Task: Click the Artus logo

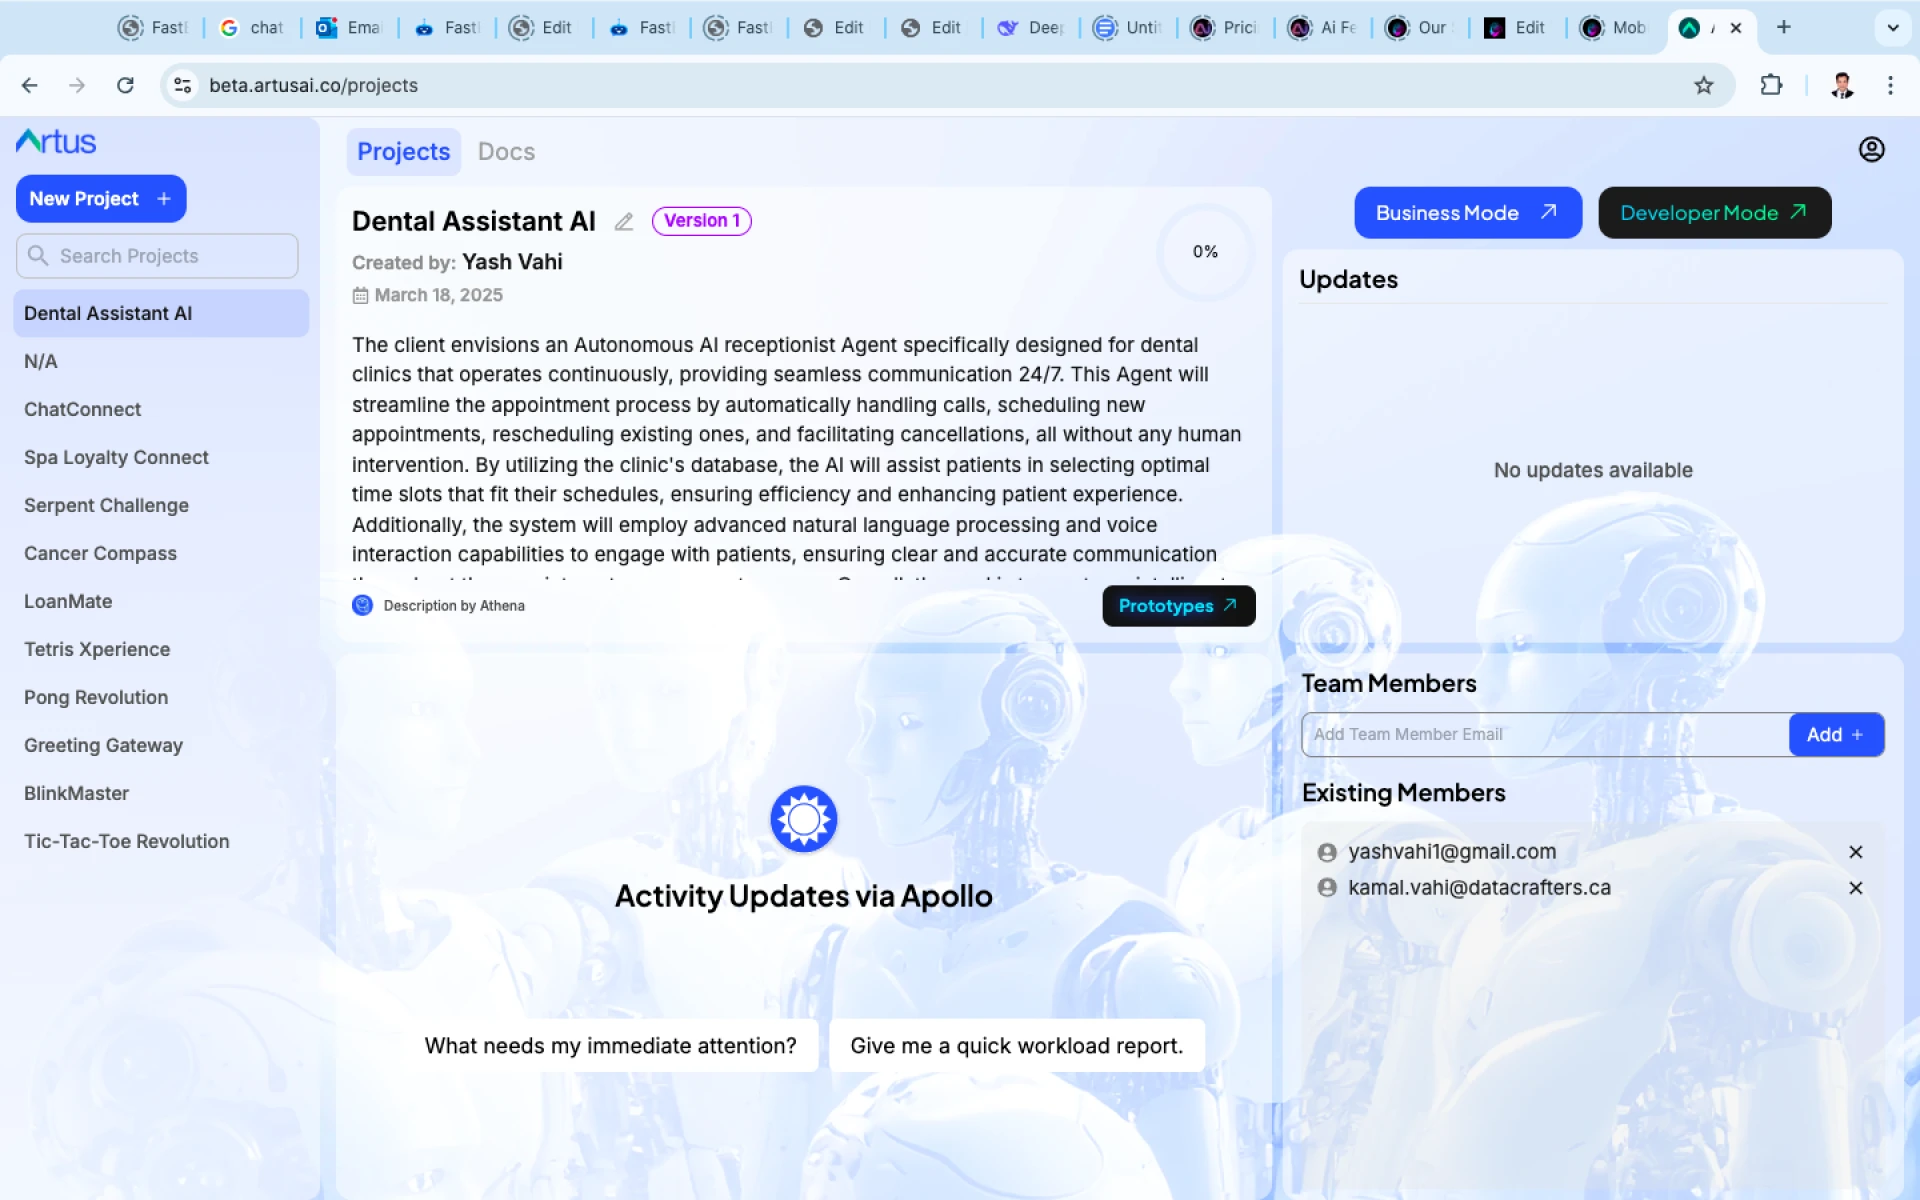Action: pos(56,142)
